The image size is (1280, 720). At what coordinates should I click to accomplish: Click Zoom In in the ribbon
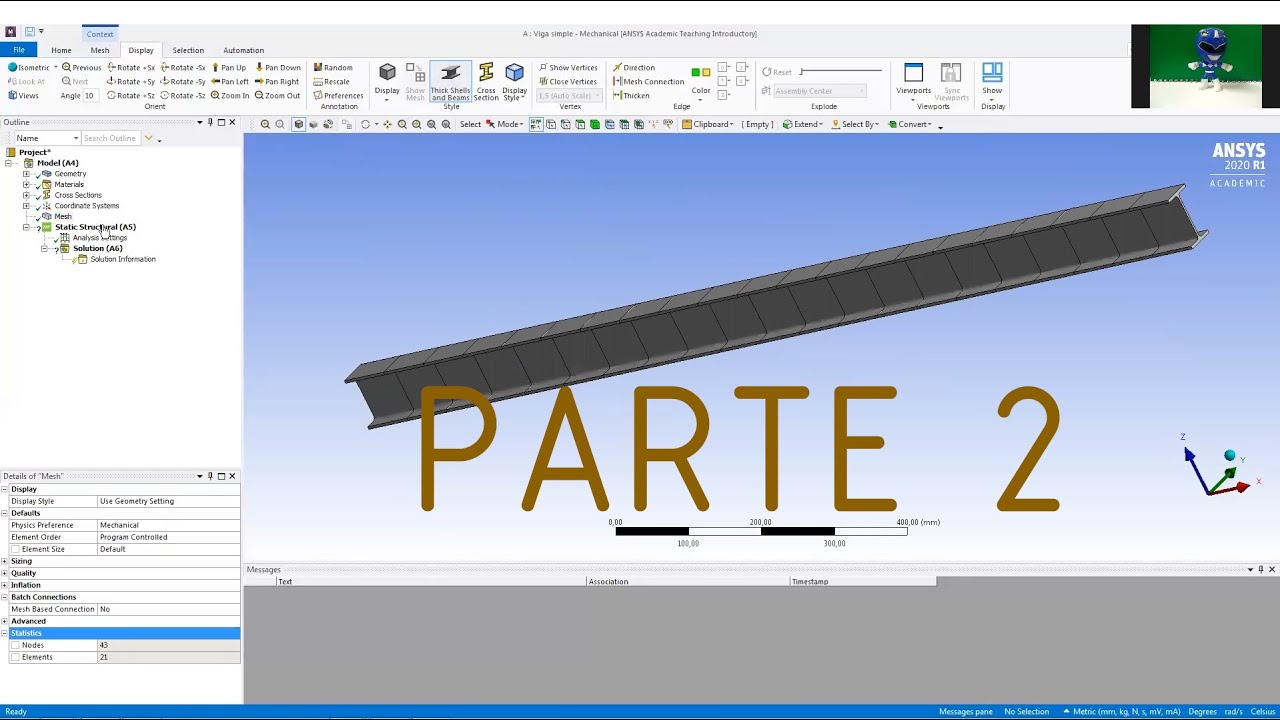230,95
